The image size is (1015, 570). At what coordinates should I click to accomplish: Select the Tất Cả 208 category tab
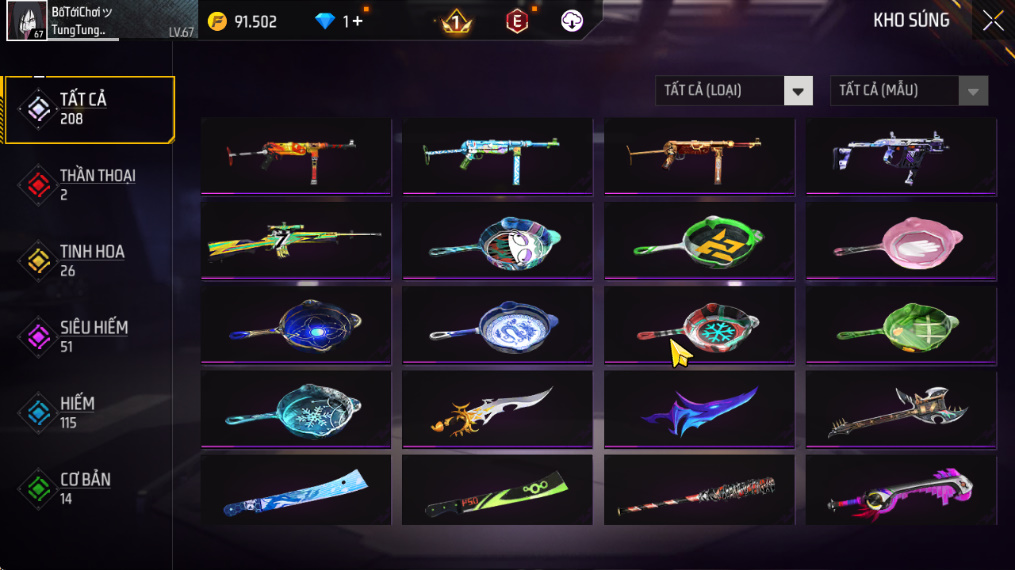coord(89,109)
